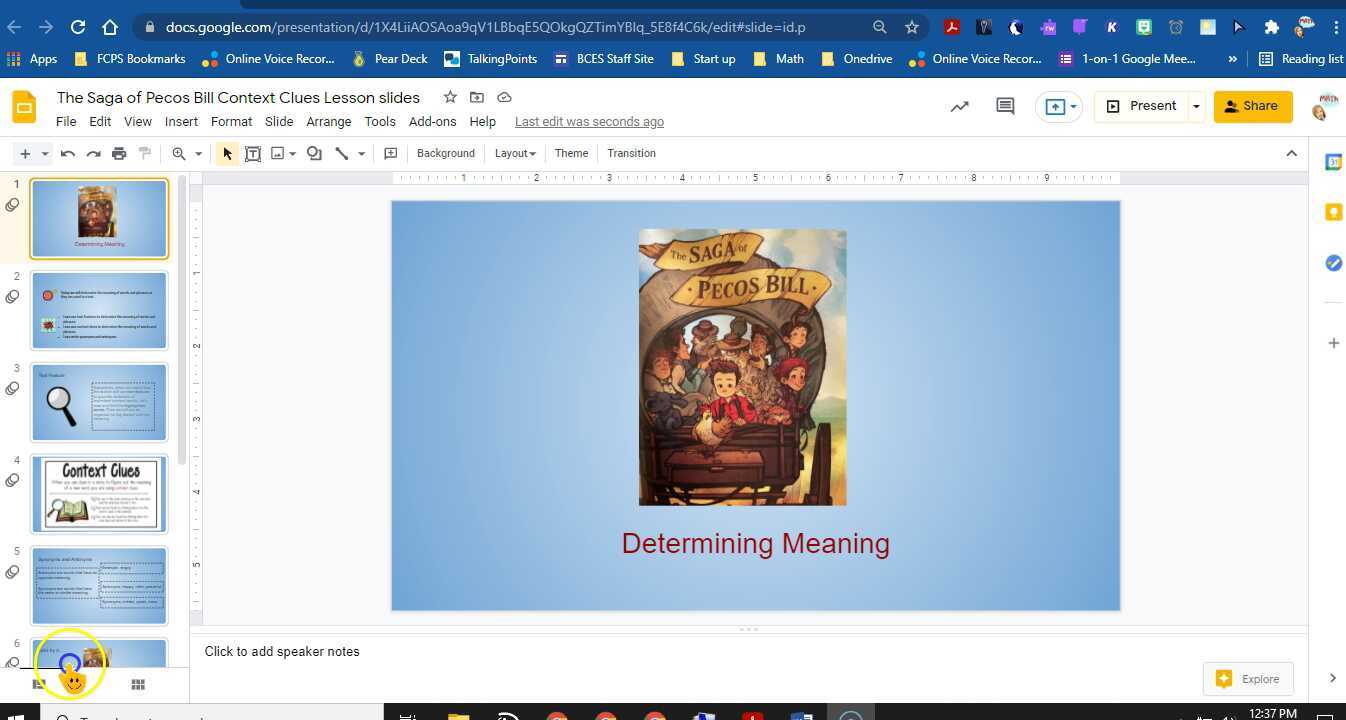Viewport: 1346px width, 720px height.
Task: Open the Zoom dropdown arrow
Action: tap(197, 153)
